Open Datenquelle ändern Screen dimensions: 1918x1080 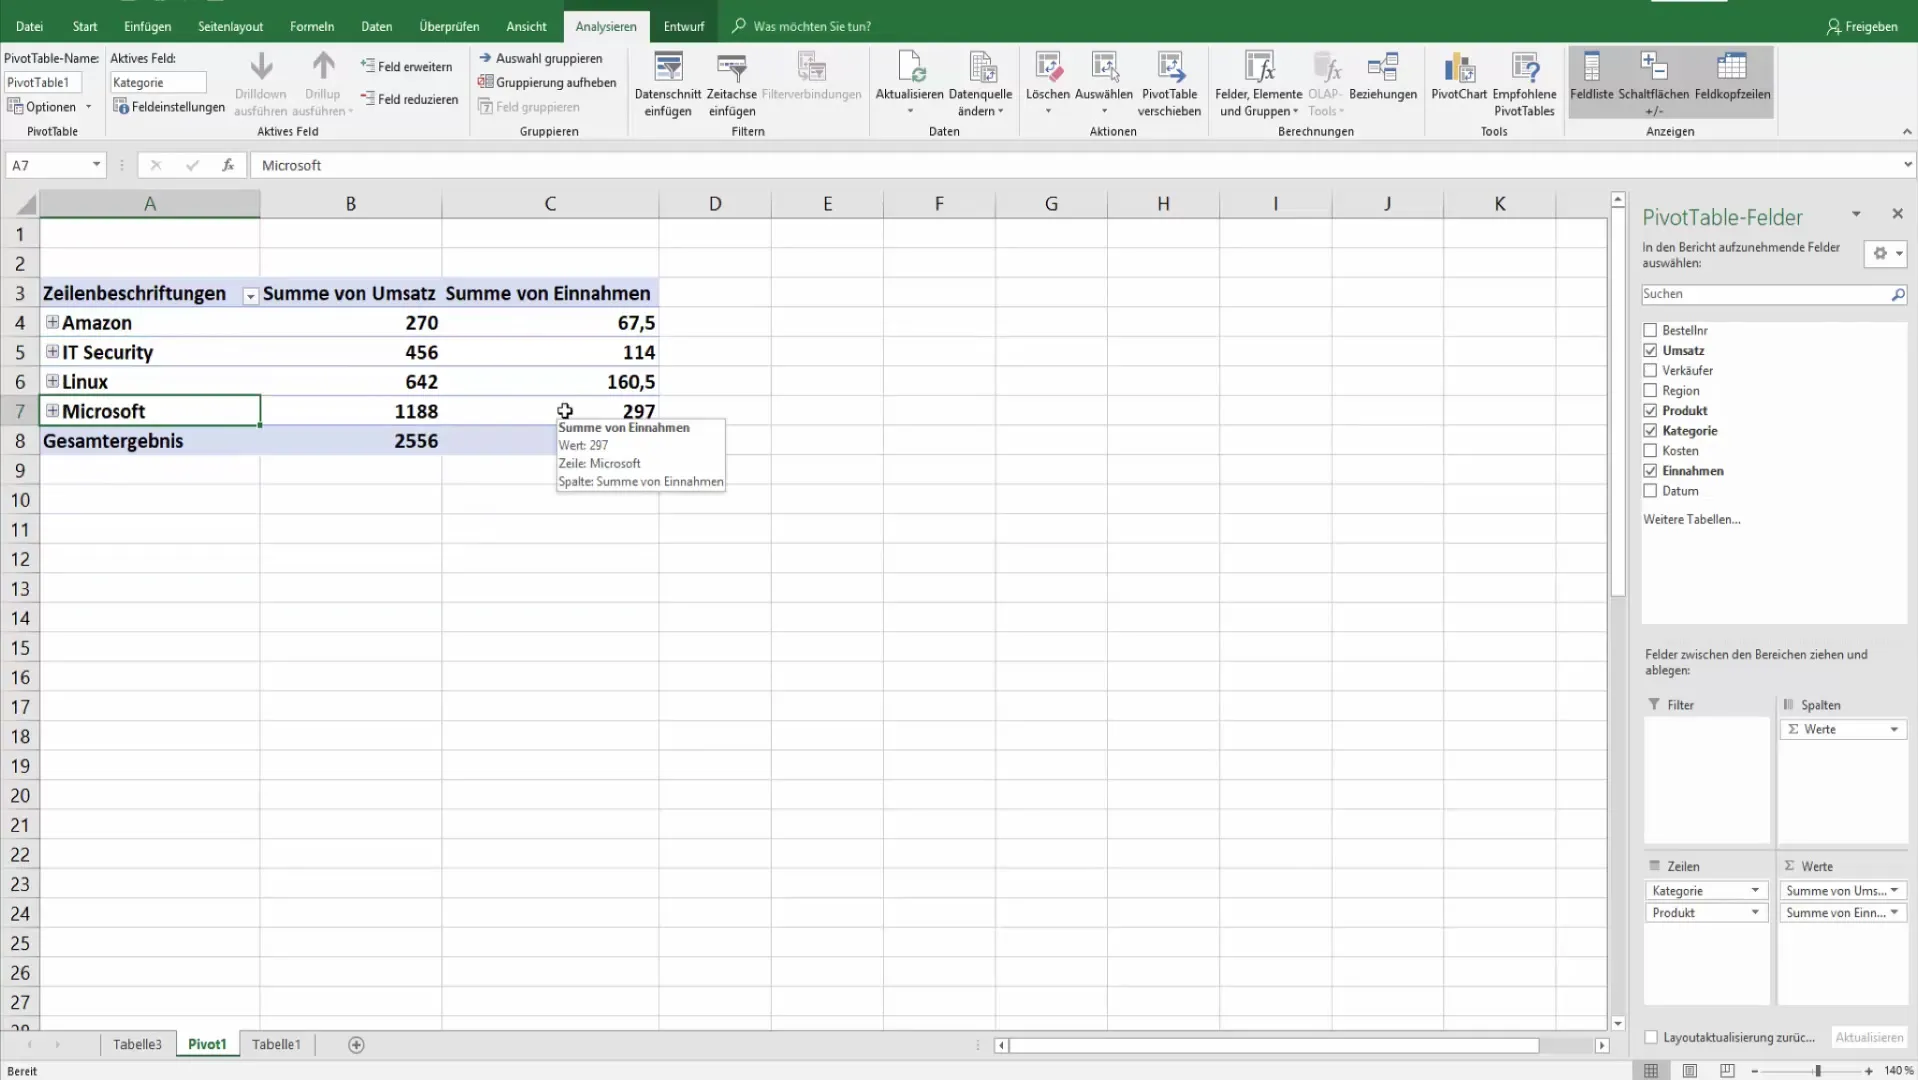click(980, 82)
